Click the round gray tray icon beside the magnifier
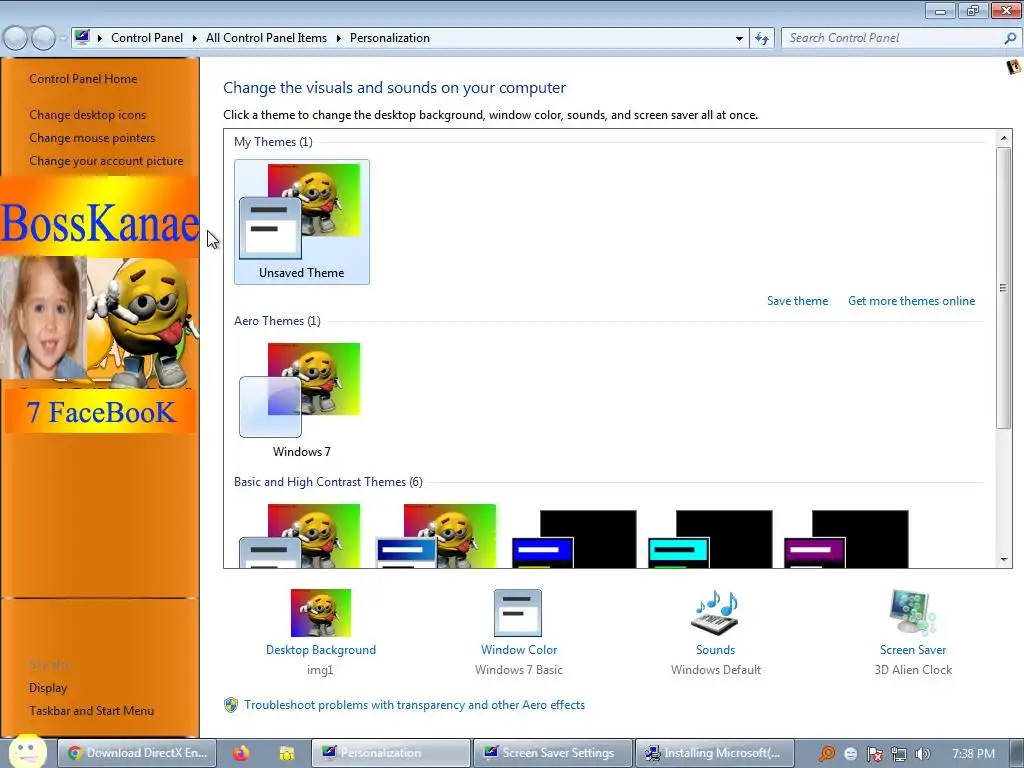 pos(850,754)
